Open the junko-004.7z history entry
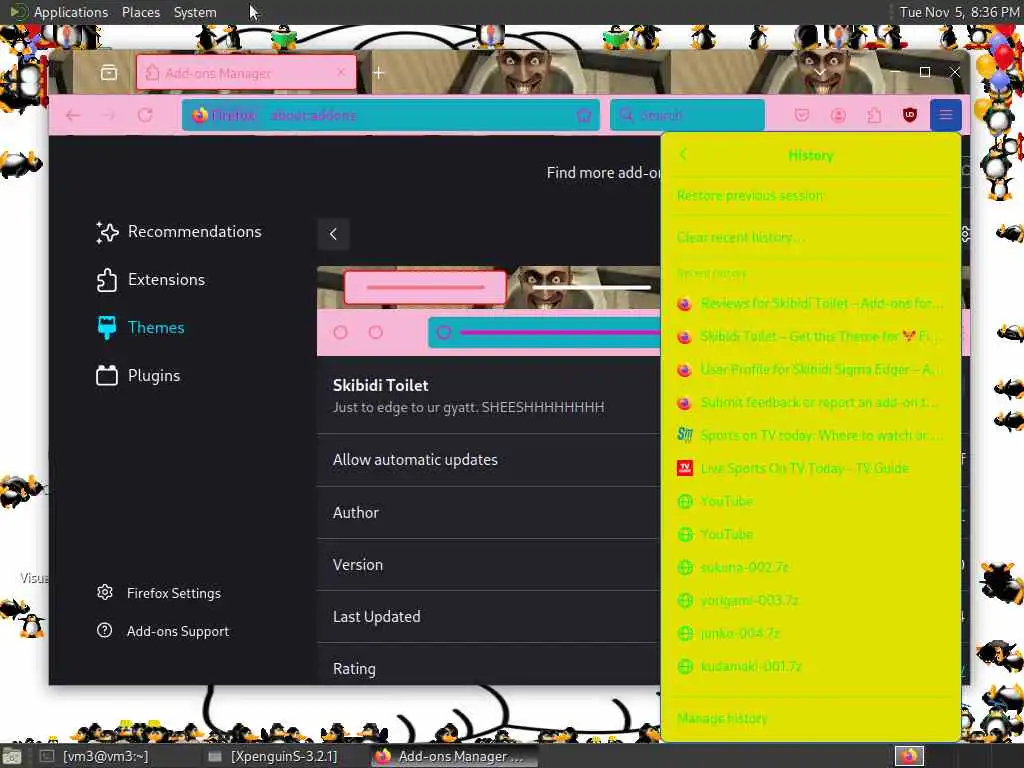The height and width of the screenshot is (768, 1024). point(810,633)
